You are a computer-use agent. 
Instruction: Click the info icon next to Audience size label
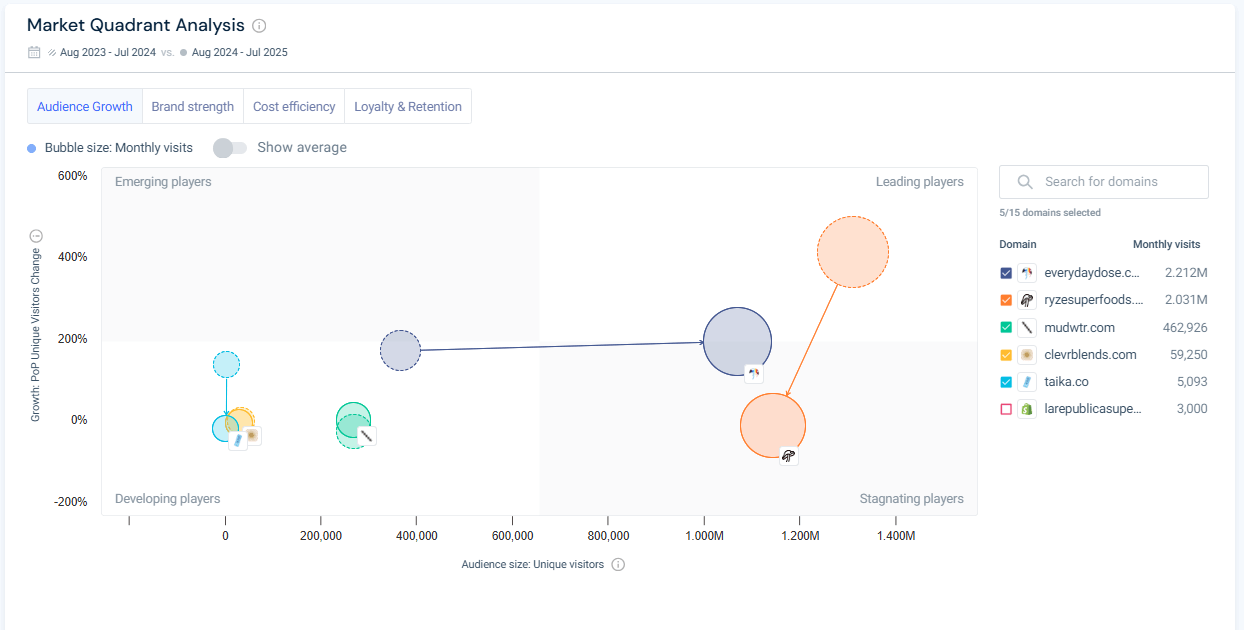click(618, 565)
